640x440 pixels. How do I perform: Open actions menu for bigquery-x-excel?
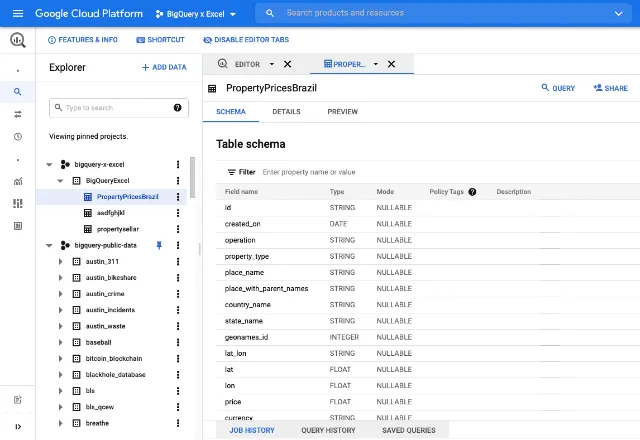(x=178, y=164)
